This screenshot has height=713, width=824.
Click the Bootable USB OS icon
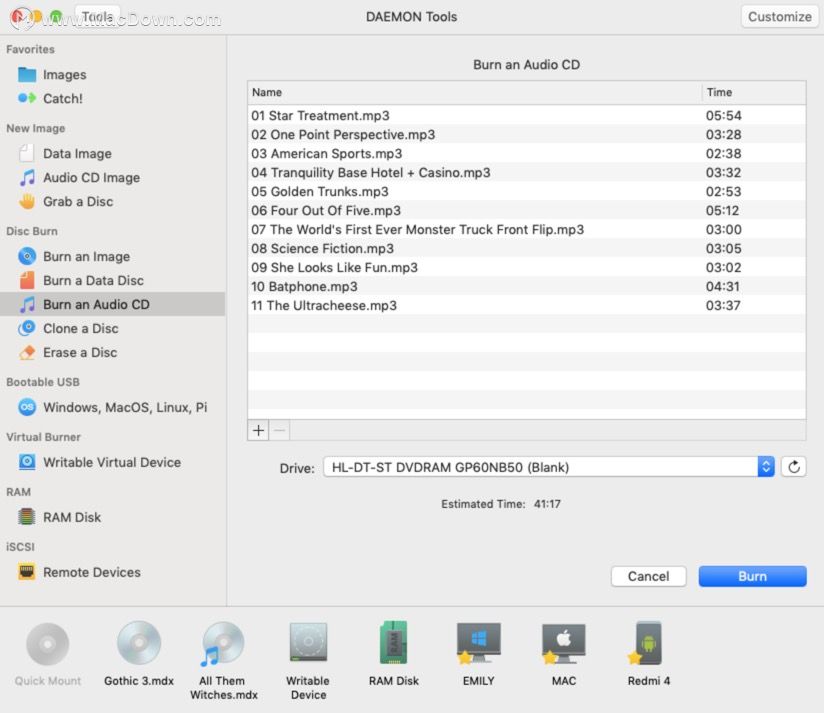(27, 407)
